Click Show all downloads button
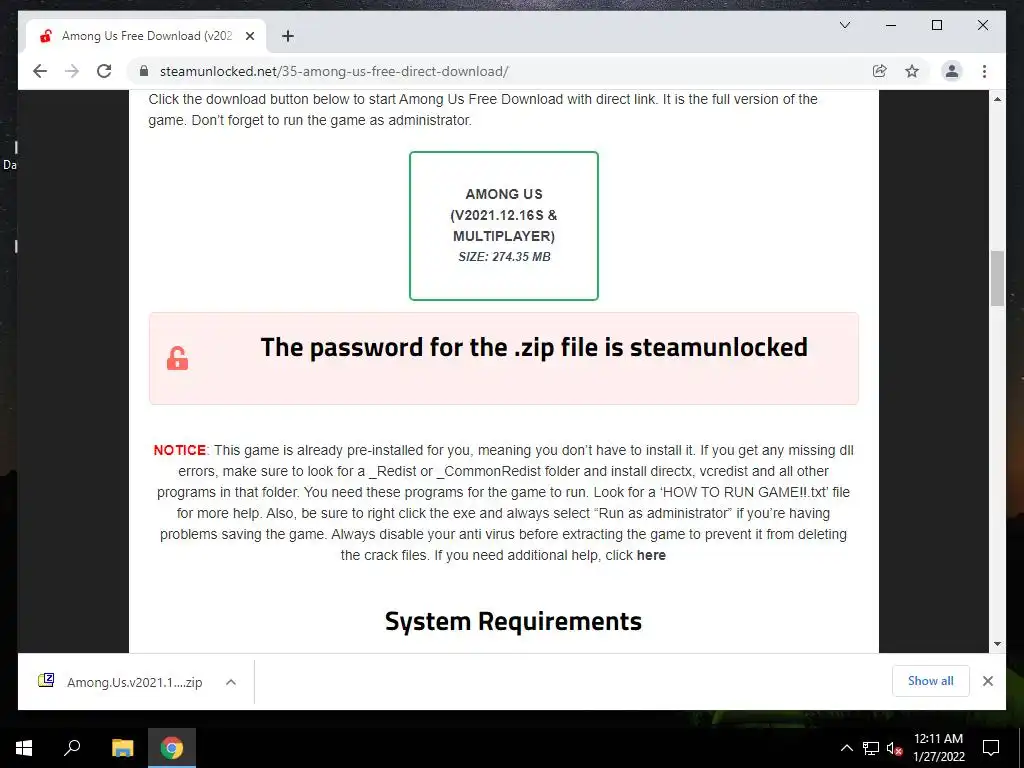This screenshot has width=1024, height=768. click(931, 680)
